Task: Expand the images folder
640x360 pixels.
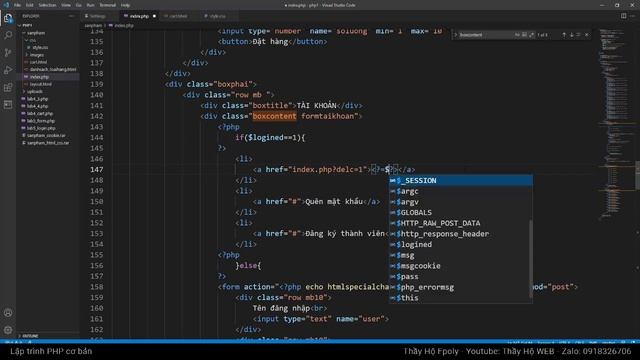Action: pos(27,55)
